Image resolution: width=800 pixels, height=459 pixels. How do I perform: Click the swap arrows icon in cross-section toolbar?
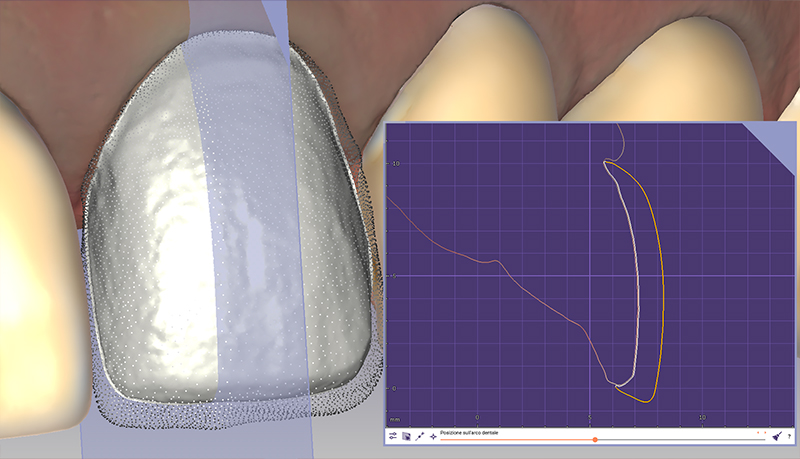pyautogui.click(x=393, y=437)
